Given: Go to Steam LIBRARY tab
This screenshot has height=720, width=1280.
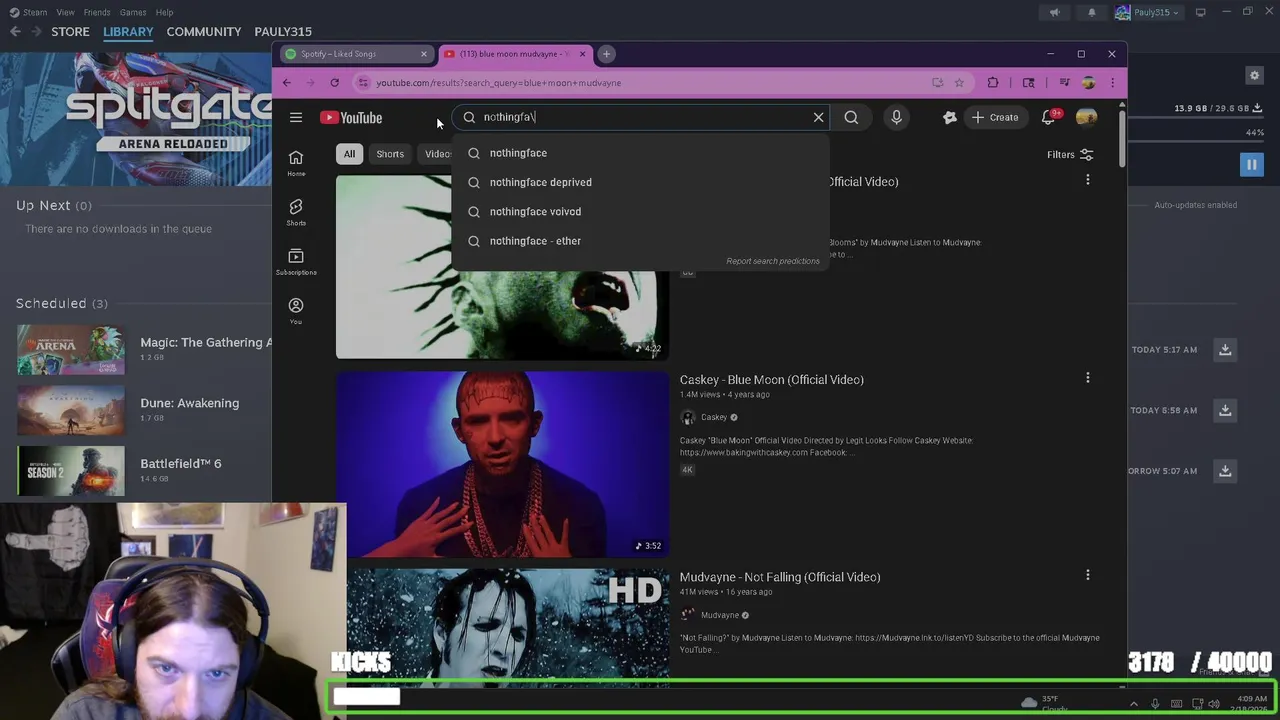Looking at the screenshot, I should click(128, 31).
